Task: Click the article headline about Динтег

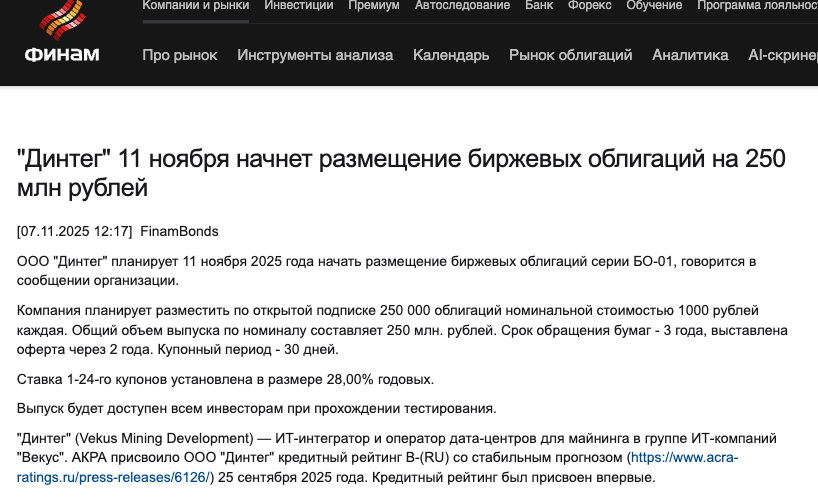Action: click(401, 173)
